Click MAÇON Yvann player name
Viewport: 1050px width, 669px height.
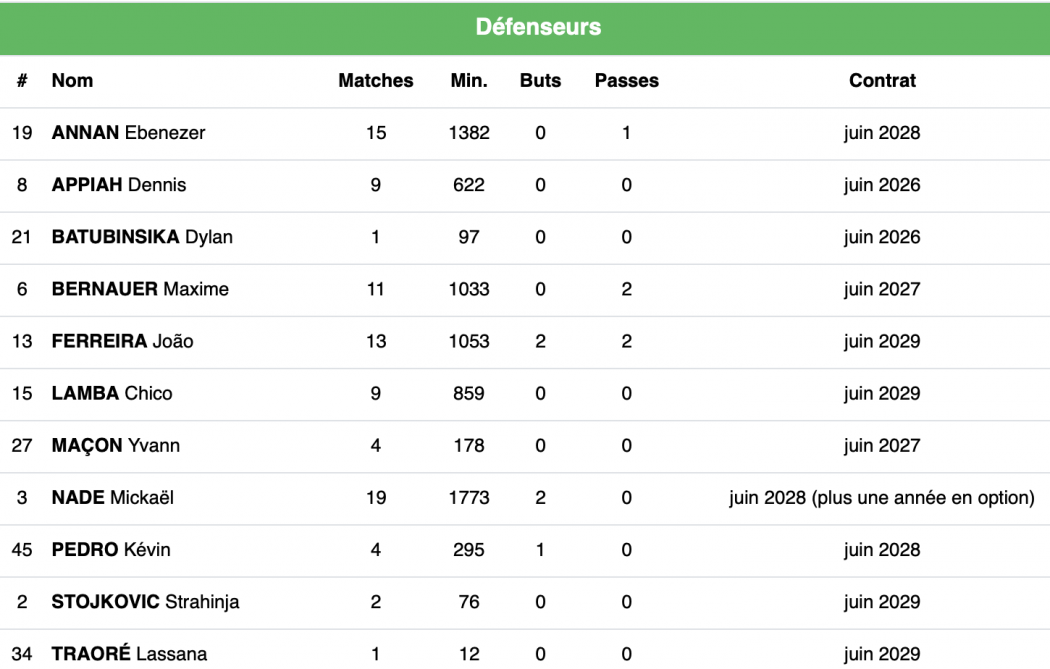tap(116, 445)
